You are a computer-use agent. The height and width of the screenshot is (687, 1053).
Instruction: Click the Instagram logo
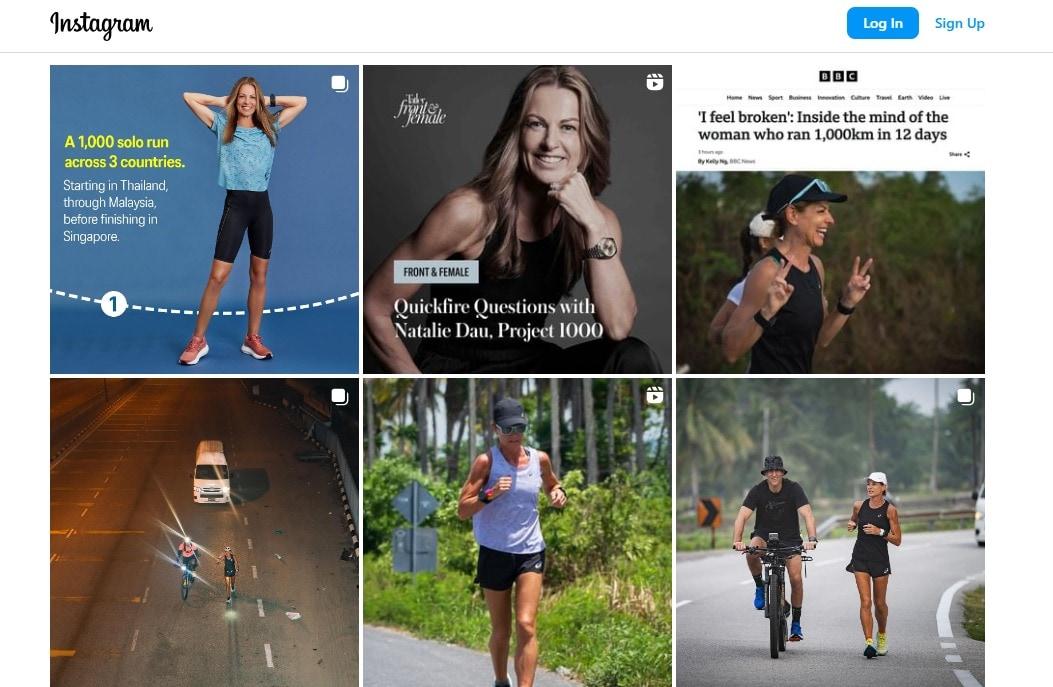coord(101,25)
